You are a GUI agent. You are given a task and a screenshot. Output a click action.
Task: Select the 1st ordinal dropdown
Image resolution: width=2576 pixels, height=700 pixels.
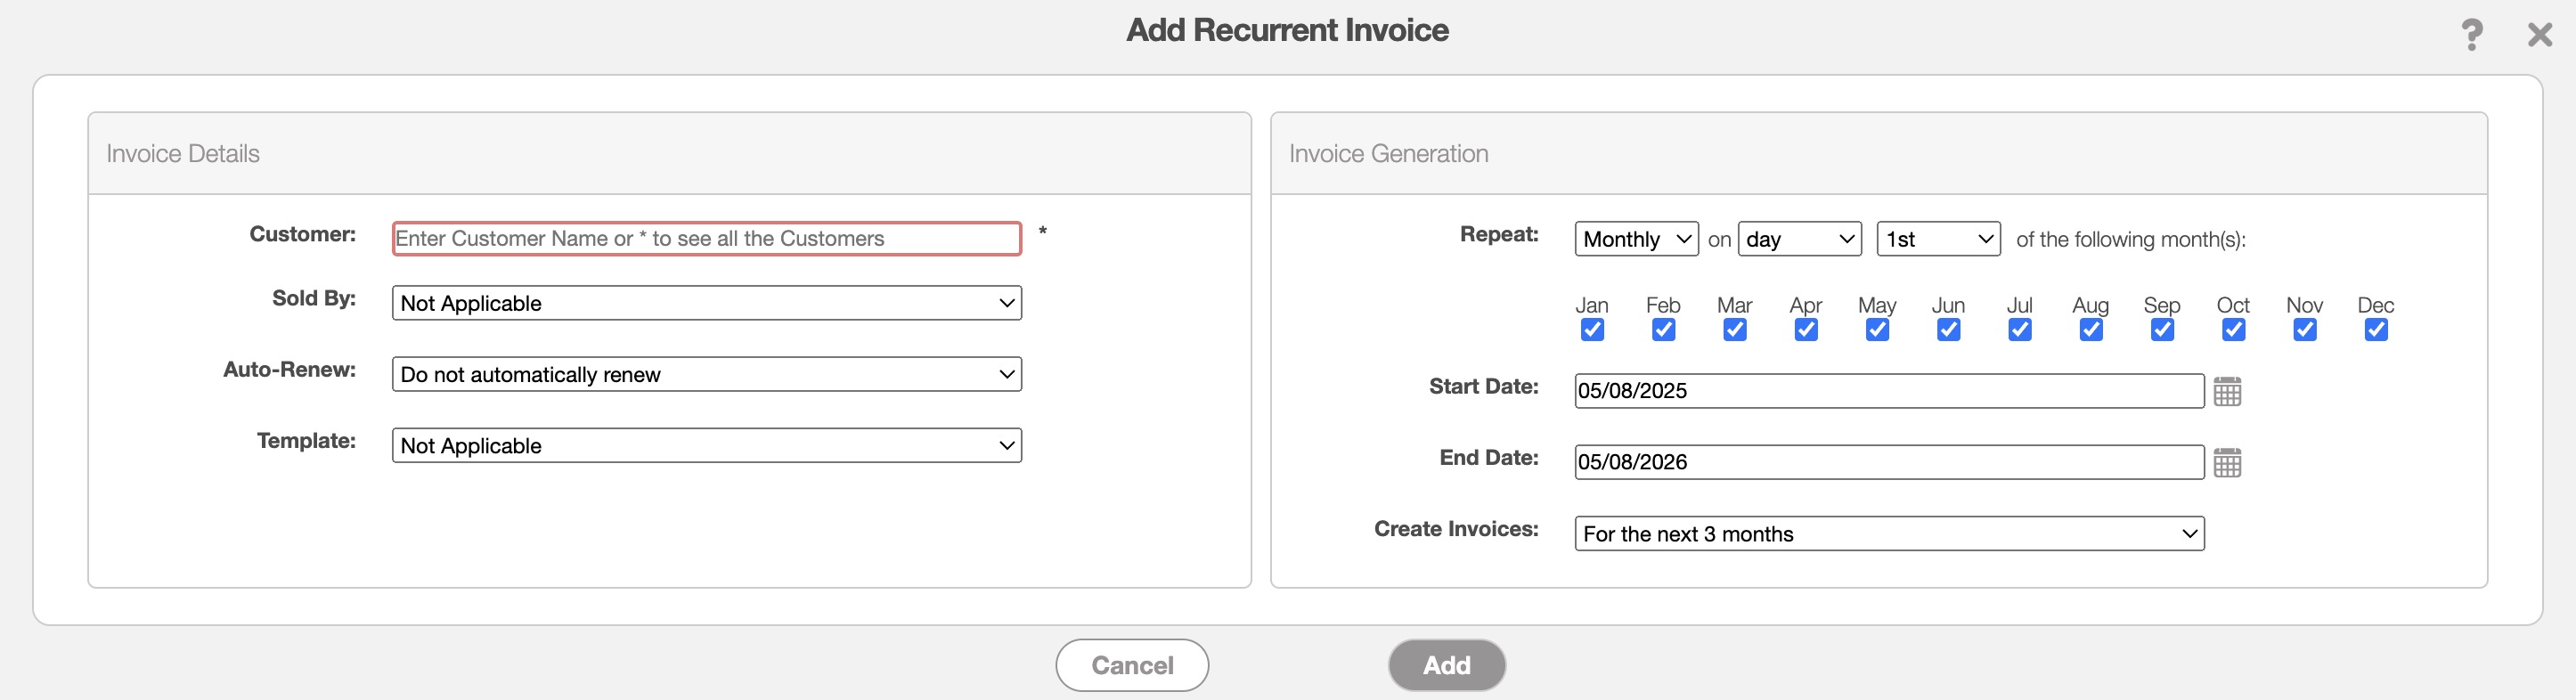coord(1938,239)
